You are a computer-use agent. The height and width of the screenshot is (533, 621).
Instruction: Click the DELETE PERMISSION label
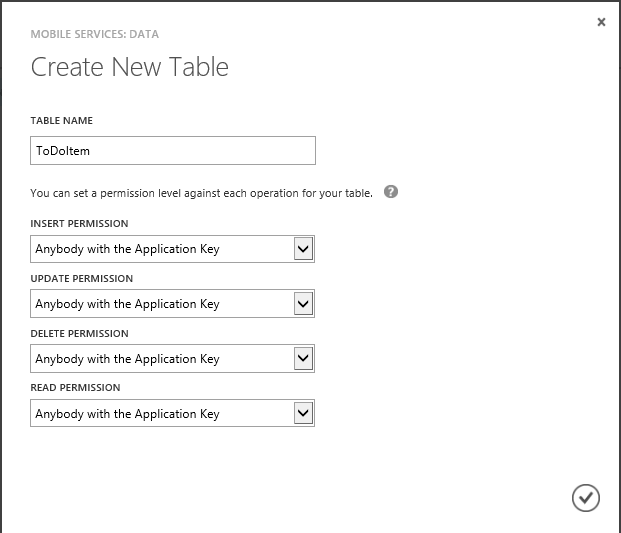click(80, 334)
